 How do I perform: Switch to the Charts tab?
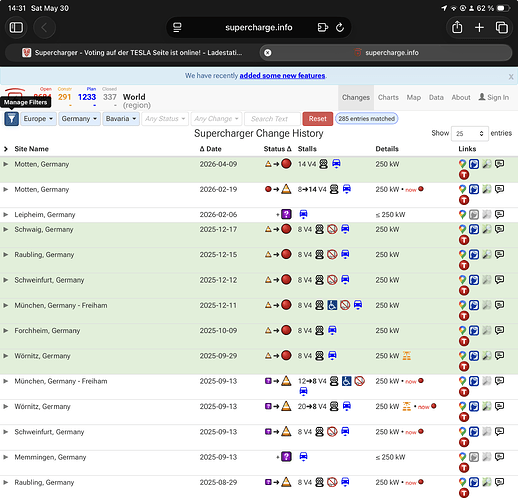pos(388,97)
